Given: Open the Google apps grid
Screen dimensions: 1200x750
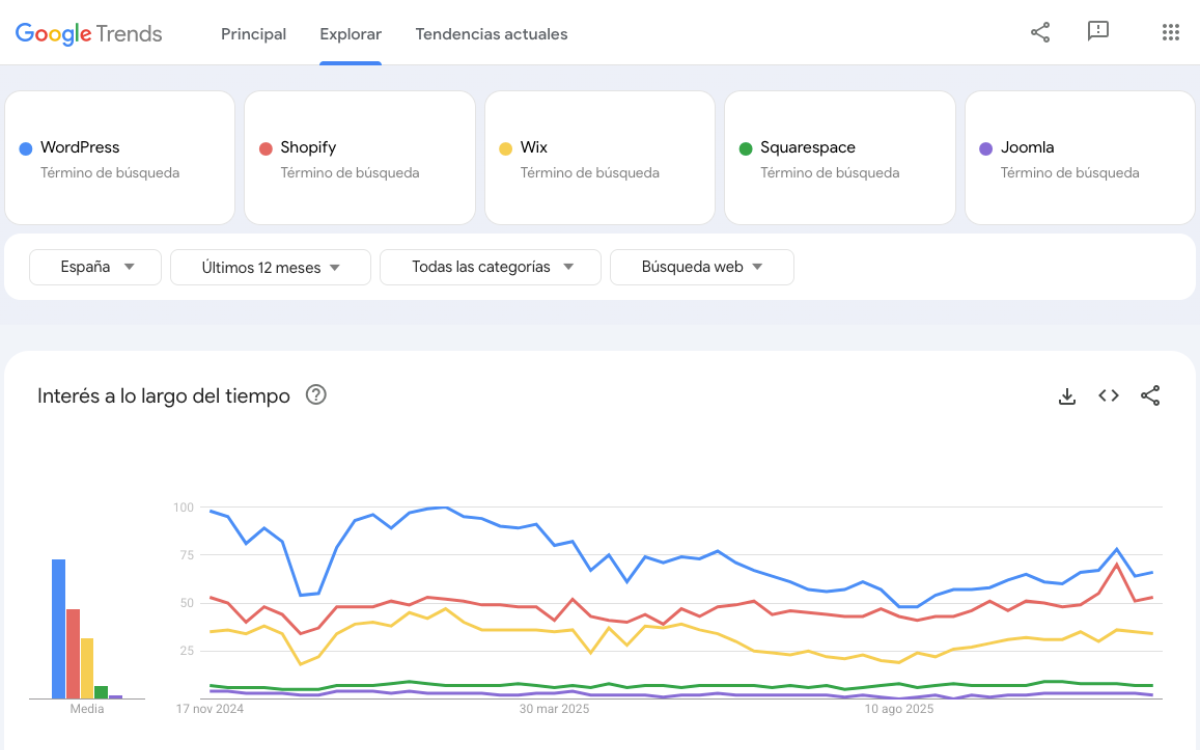Looking at the screenshot, I should pyautogui.click(x=1171, y=32).
